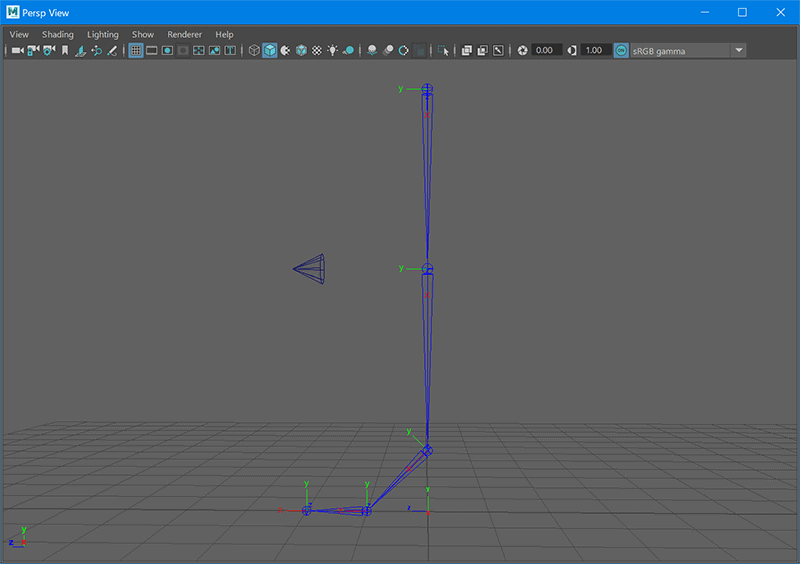The image size is (800, 564).
Task: Select the ball joint of the foot
Action: tap(367, 510)
